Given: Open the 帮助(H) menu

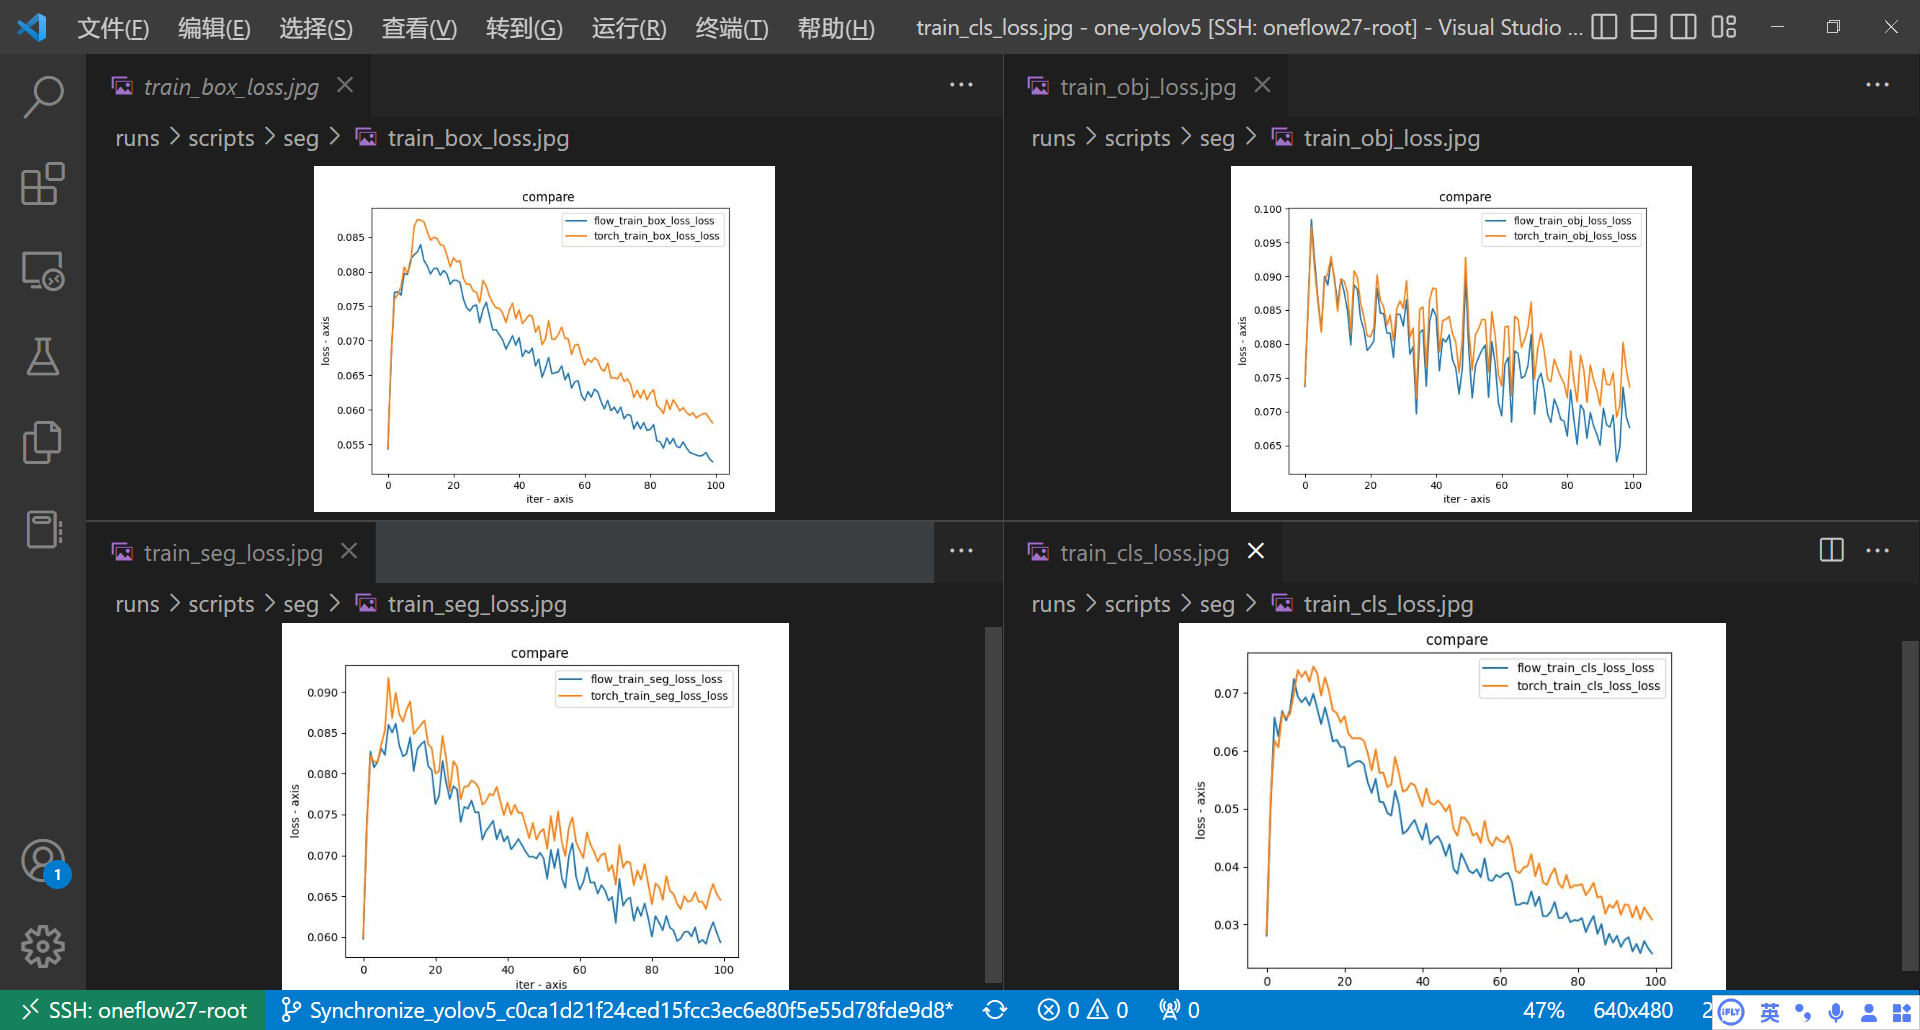Looking at the screenshot, I should click(x=836, y=28).
